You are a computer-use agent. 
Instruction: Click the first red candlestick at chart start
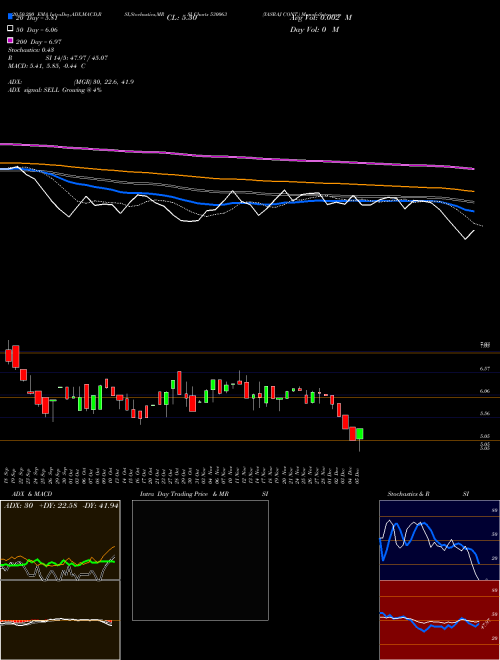pyautogui.click(x=8, y=355)
